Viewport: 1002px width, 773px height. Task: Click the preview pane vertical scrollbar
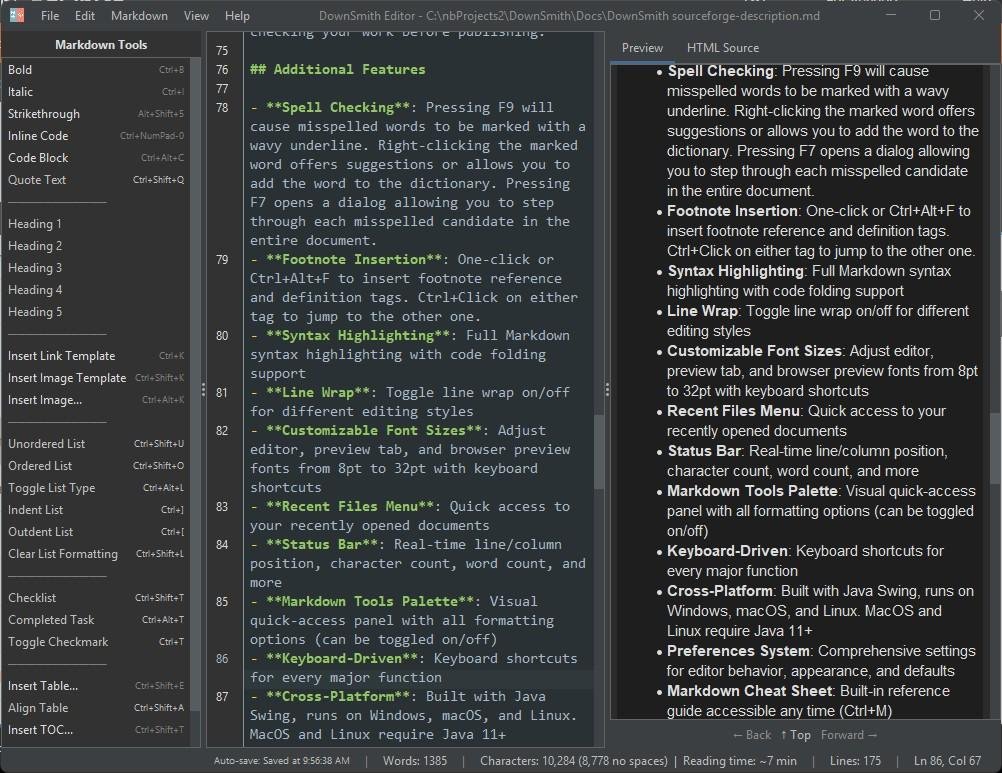coord(995,447)
